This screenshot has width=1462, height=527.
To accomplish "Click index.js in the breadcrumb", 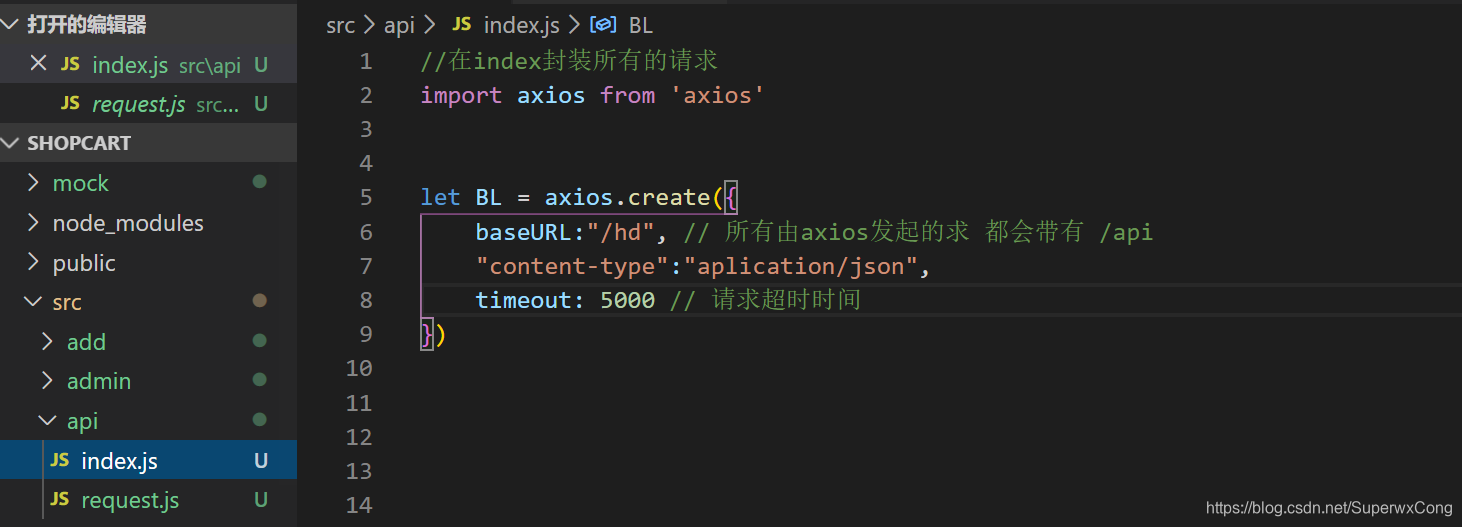I will pos(521,25).
